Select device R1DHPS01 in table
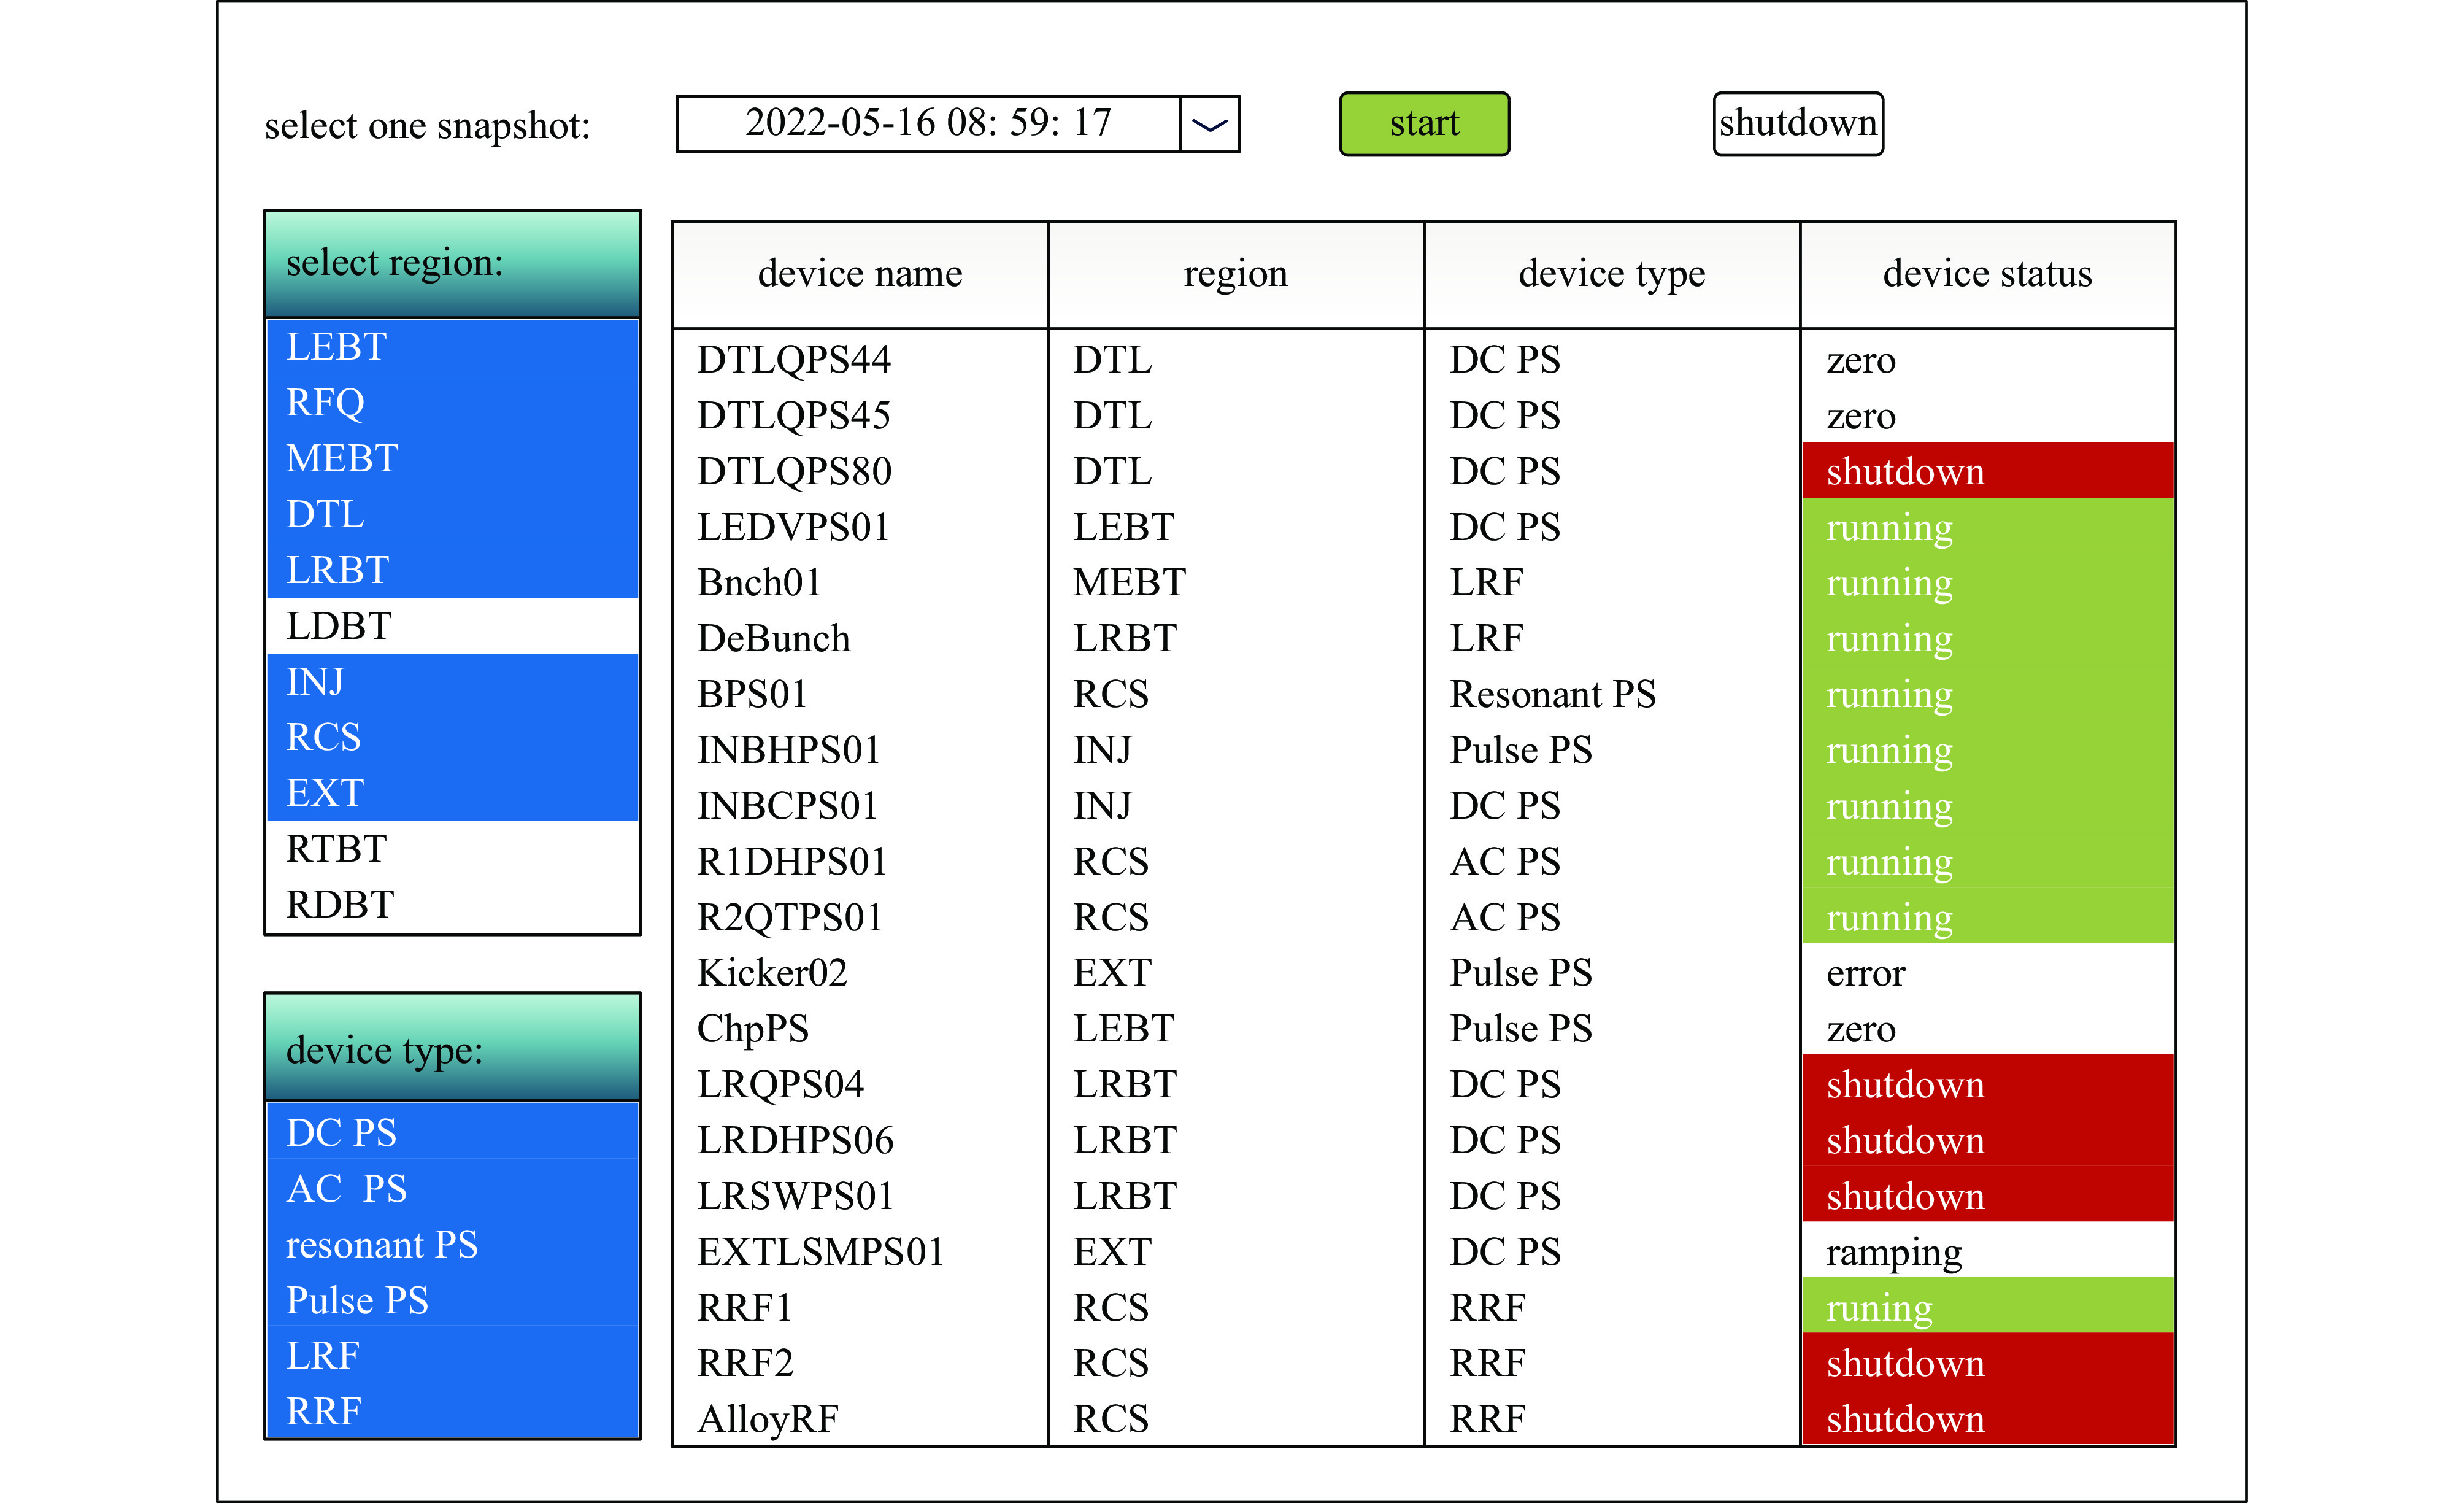Viewport: 2464px width, 1503px height. click(x=792, y=862)
